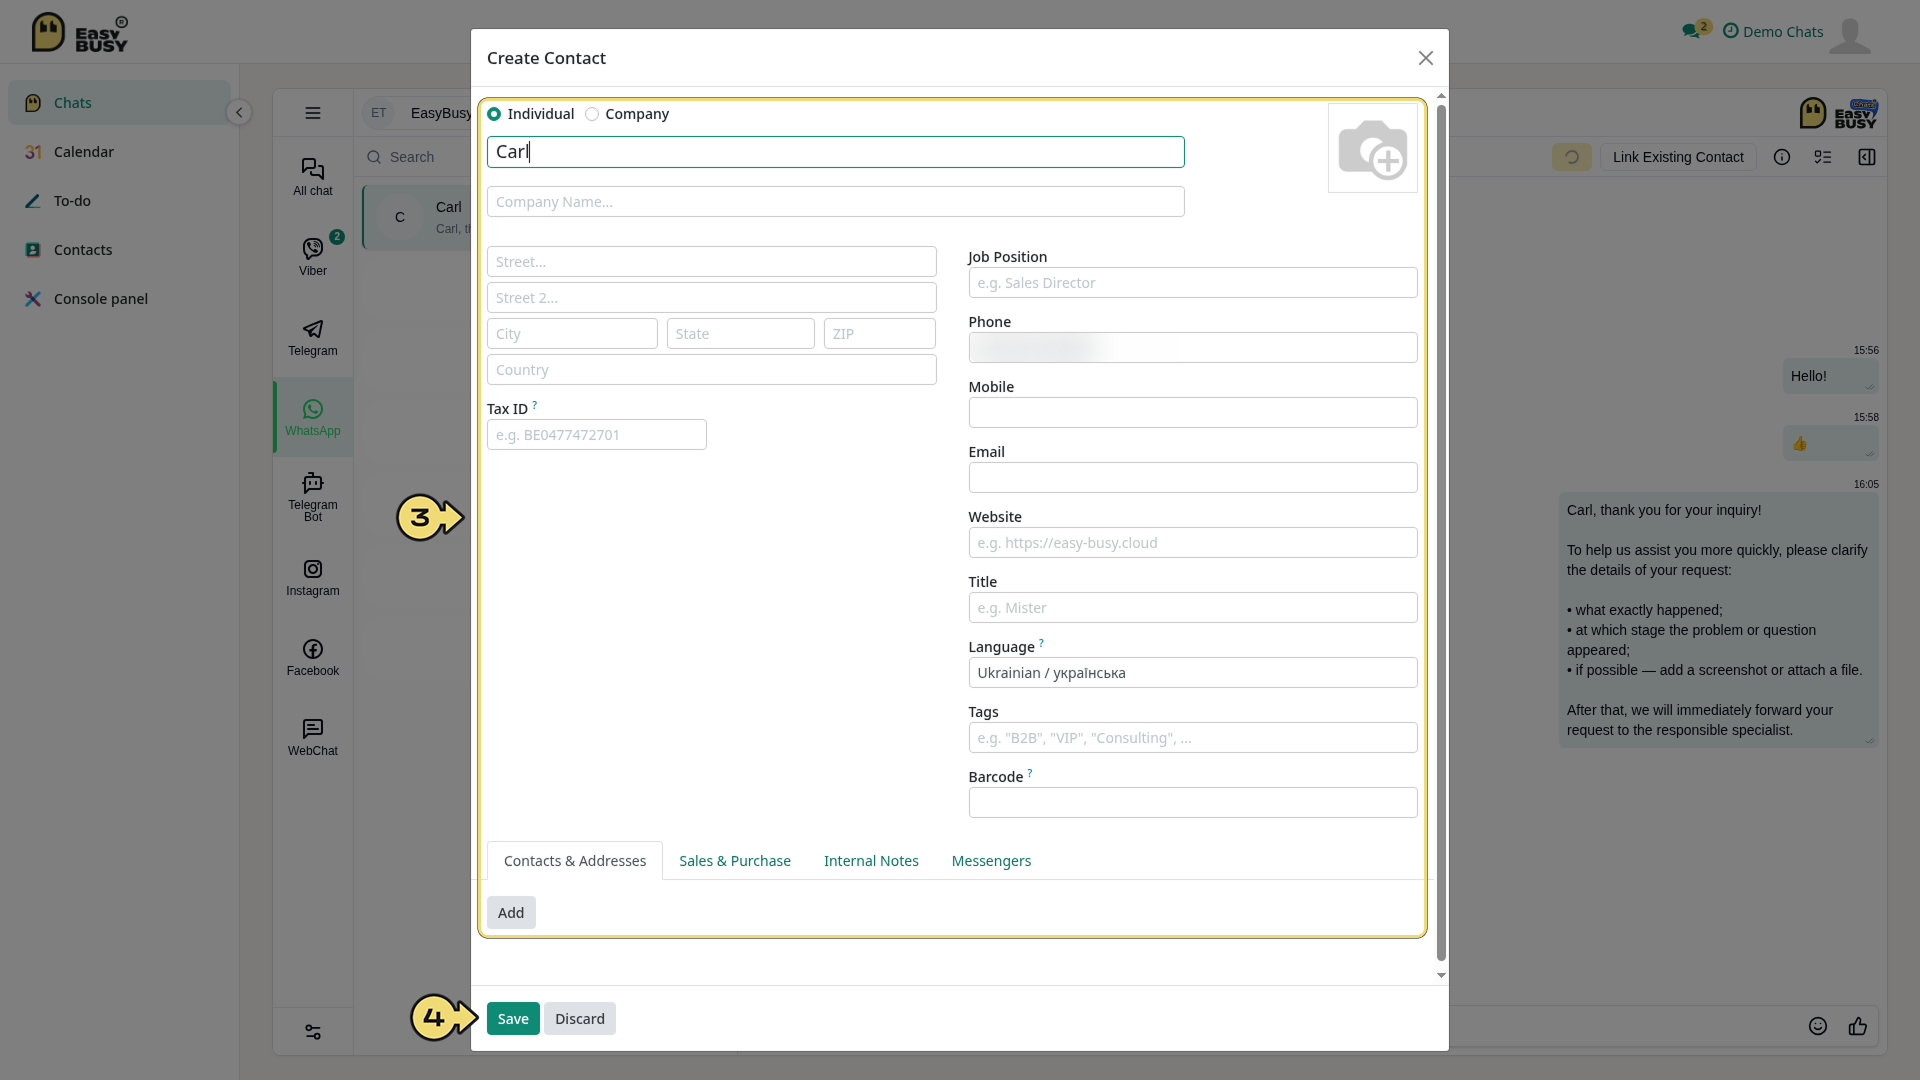
Task: Click the info icon in chat header
Action: pos(1782,157)
